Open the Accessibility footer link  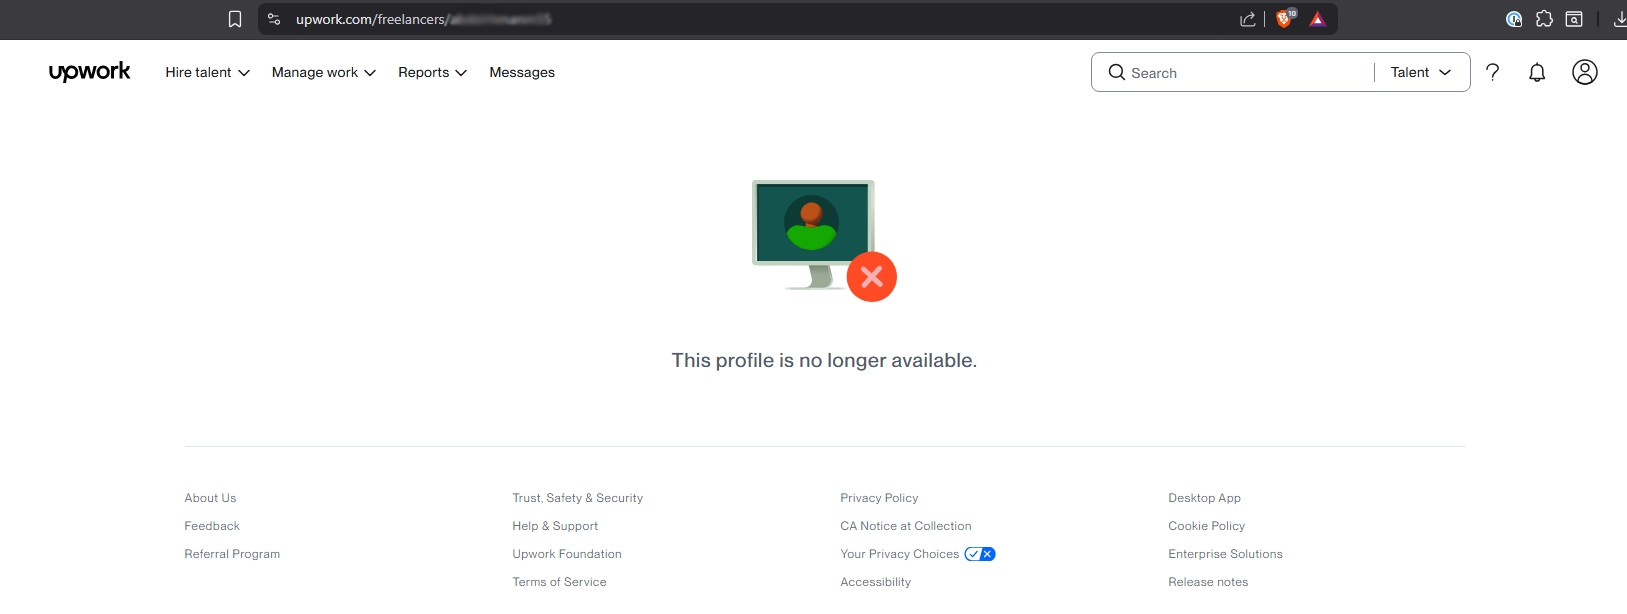click(x=876, y=582)
